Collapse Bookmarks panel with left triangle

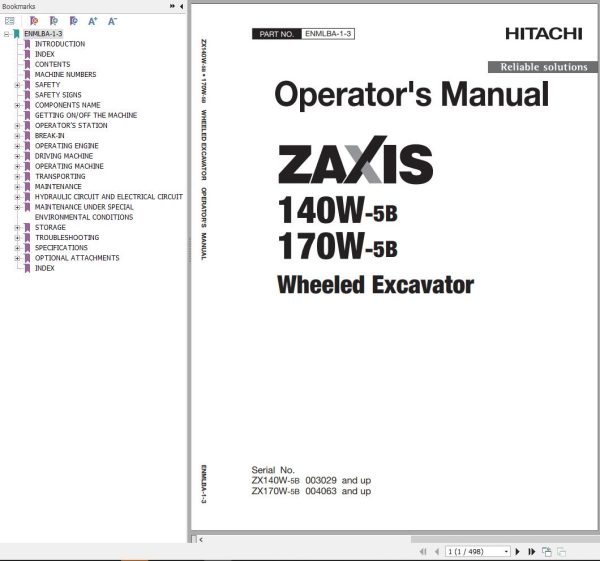(181, 6)
